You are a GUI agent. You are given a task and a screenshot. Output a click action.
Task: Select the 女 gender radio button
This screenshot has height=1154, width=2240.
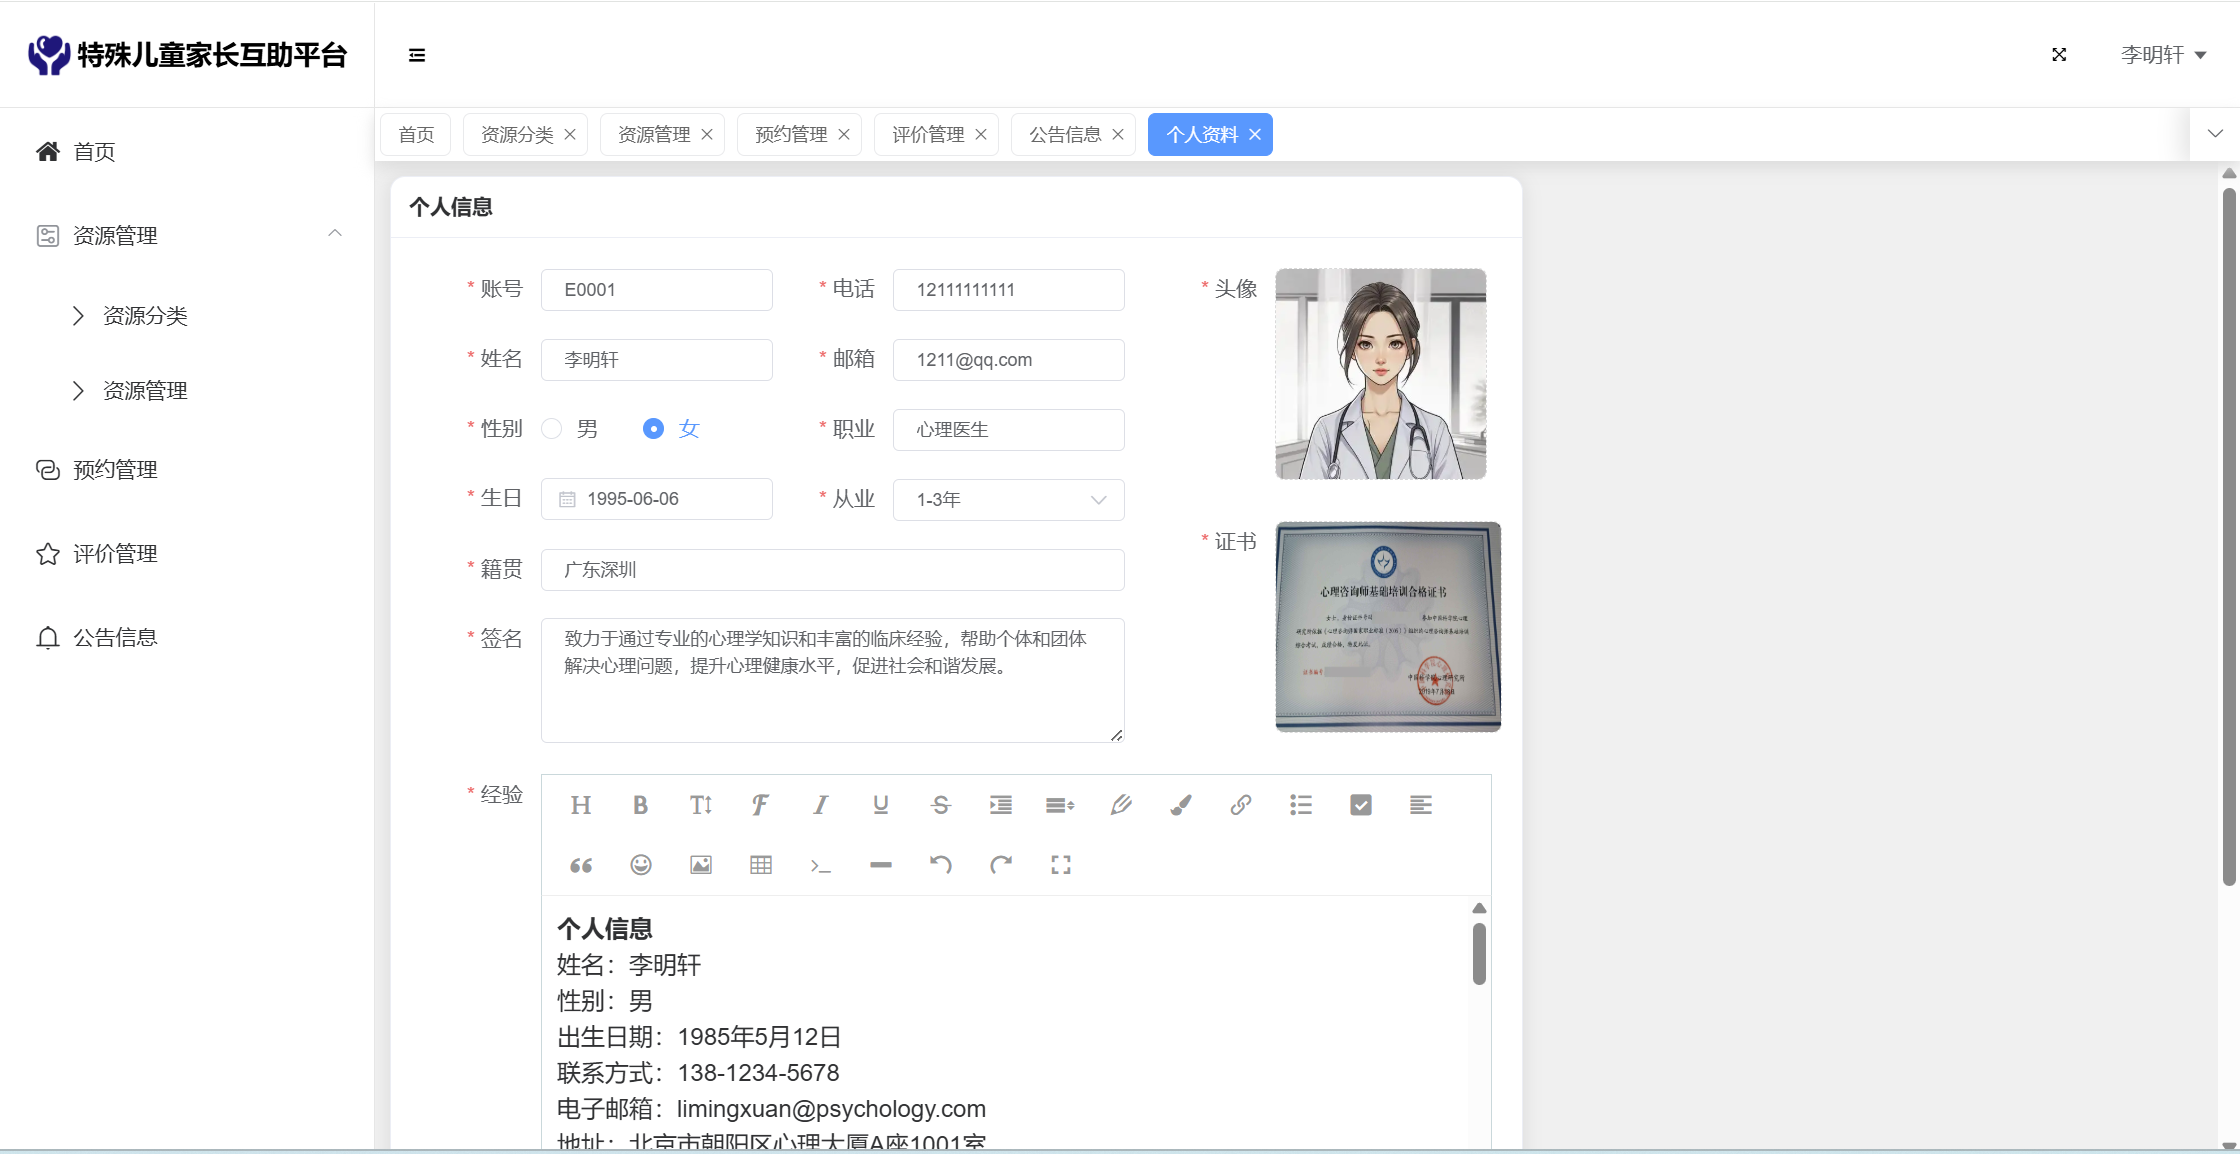(x=653, y=429)
